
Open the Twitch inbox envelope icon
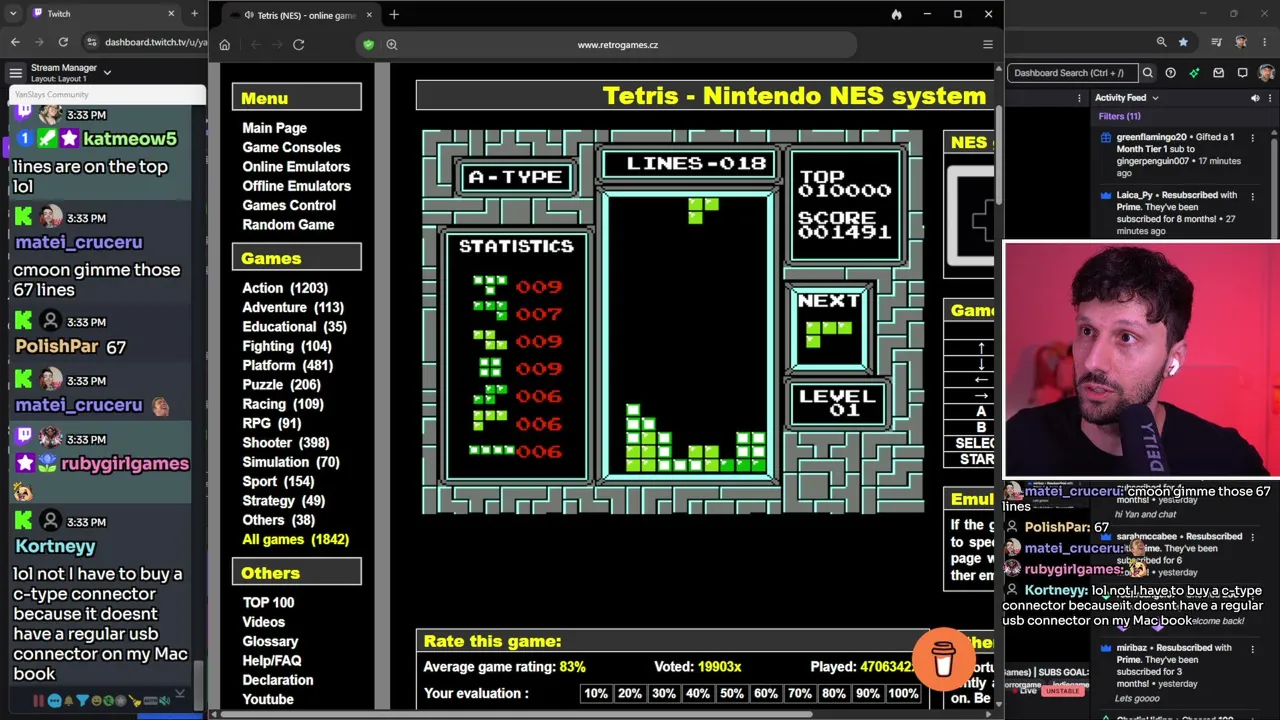pyautogui.click(x=1218, y=72)
